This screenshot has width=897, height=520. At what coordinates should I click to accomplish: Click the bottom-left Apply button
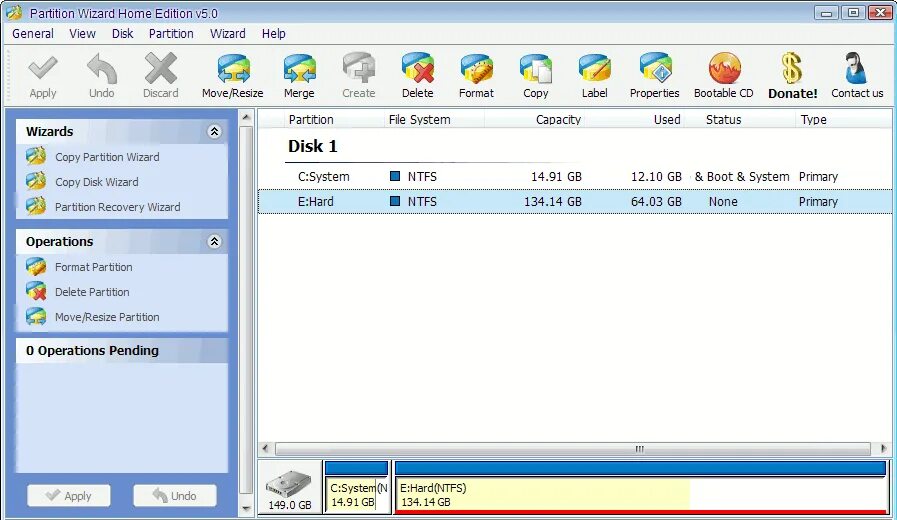click(x=69, y=495)
